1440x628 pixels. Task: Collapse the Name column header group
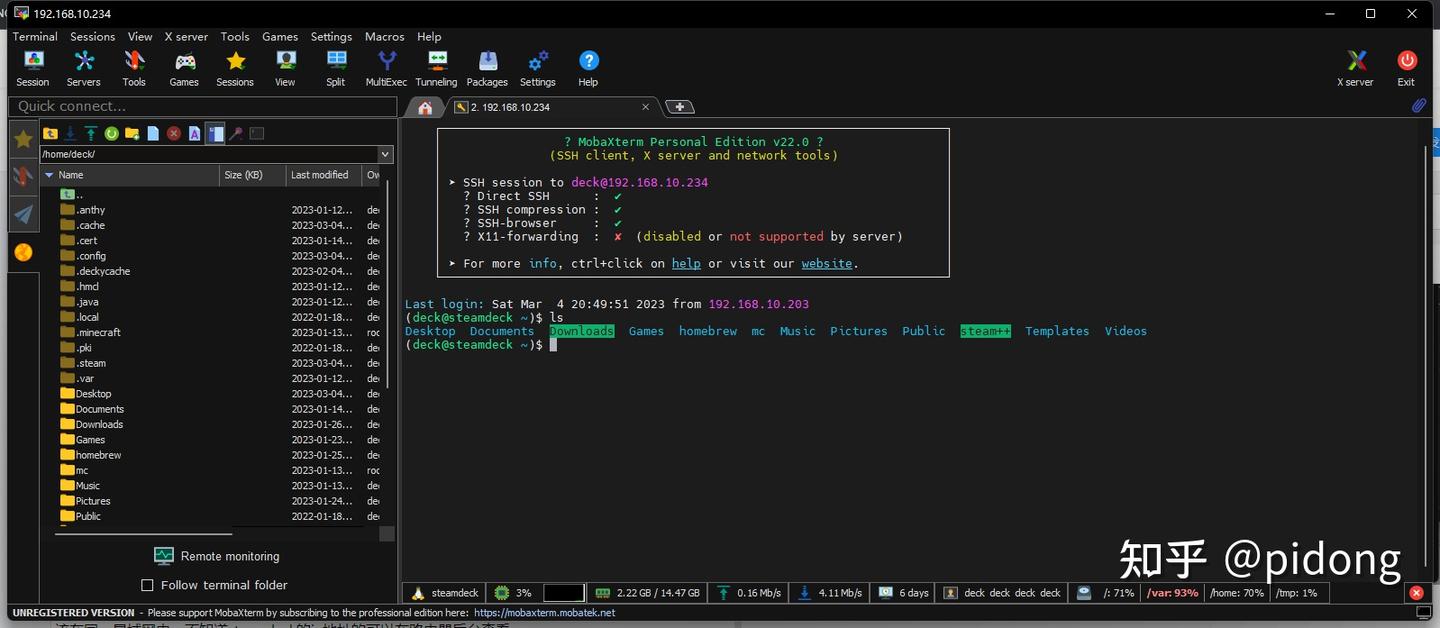click(49, 174)
